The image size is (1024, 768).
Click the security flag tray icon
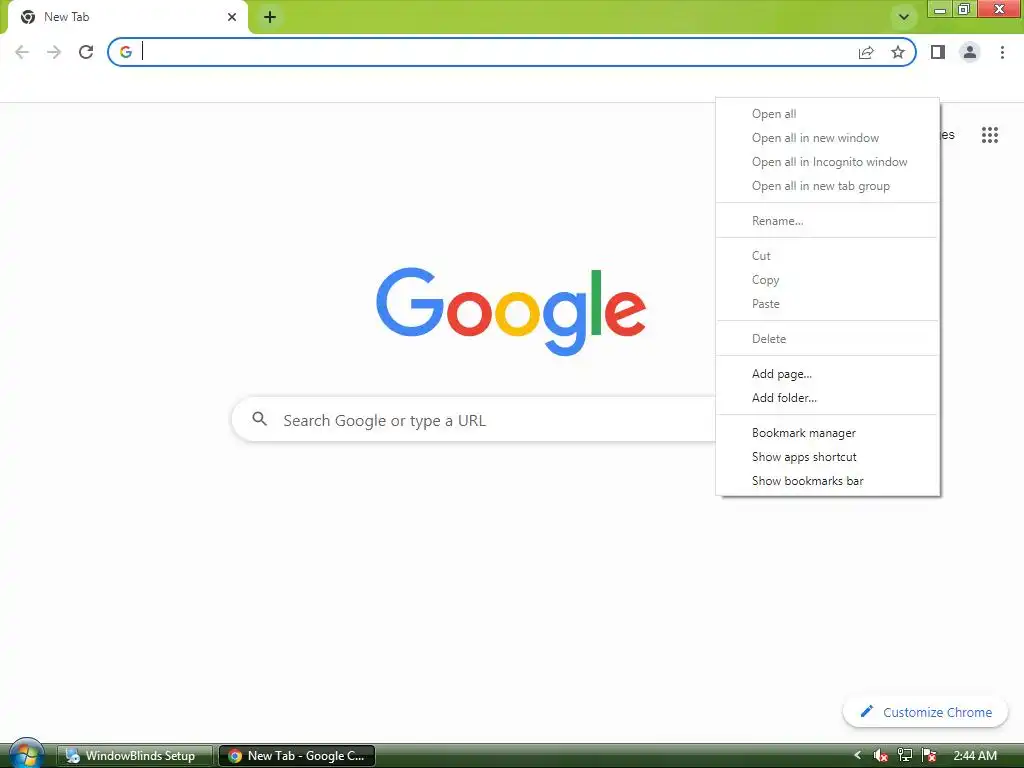click(929, 756)
